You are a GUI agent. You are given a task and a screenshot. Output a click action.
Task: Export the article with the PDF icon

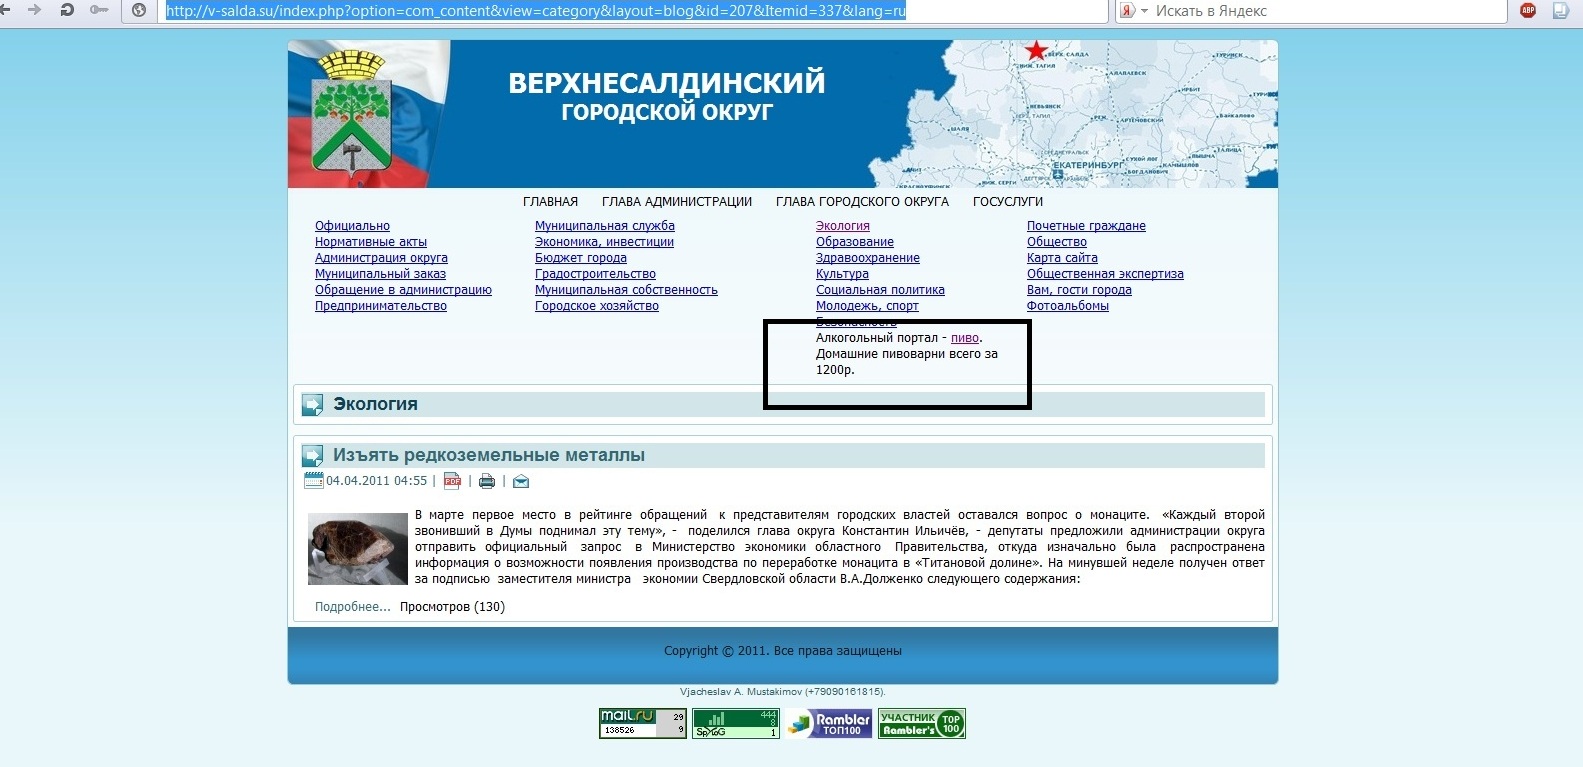(x=452, y=481)
